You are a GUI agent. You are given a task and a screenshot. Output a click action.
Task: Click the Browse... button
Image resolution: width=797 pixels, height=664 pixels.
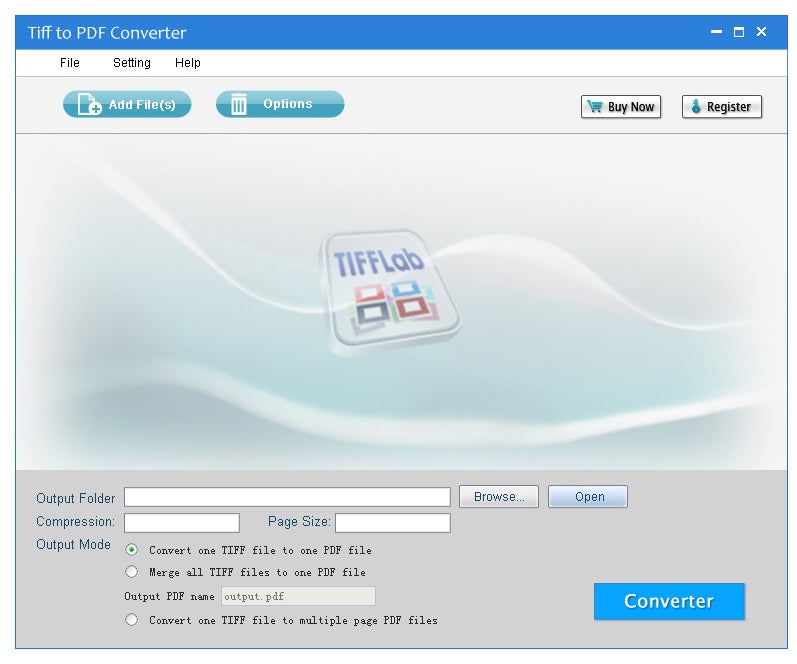(x=499, y=497)
